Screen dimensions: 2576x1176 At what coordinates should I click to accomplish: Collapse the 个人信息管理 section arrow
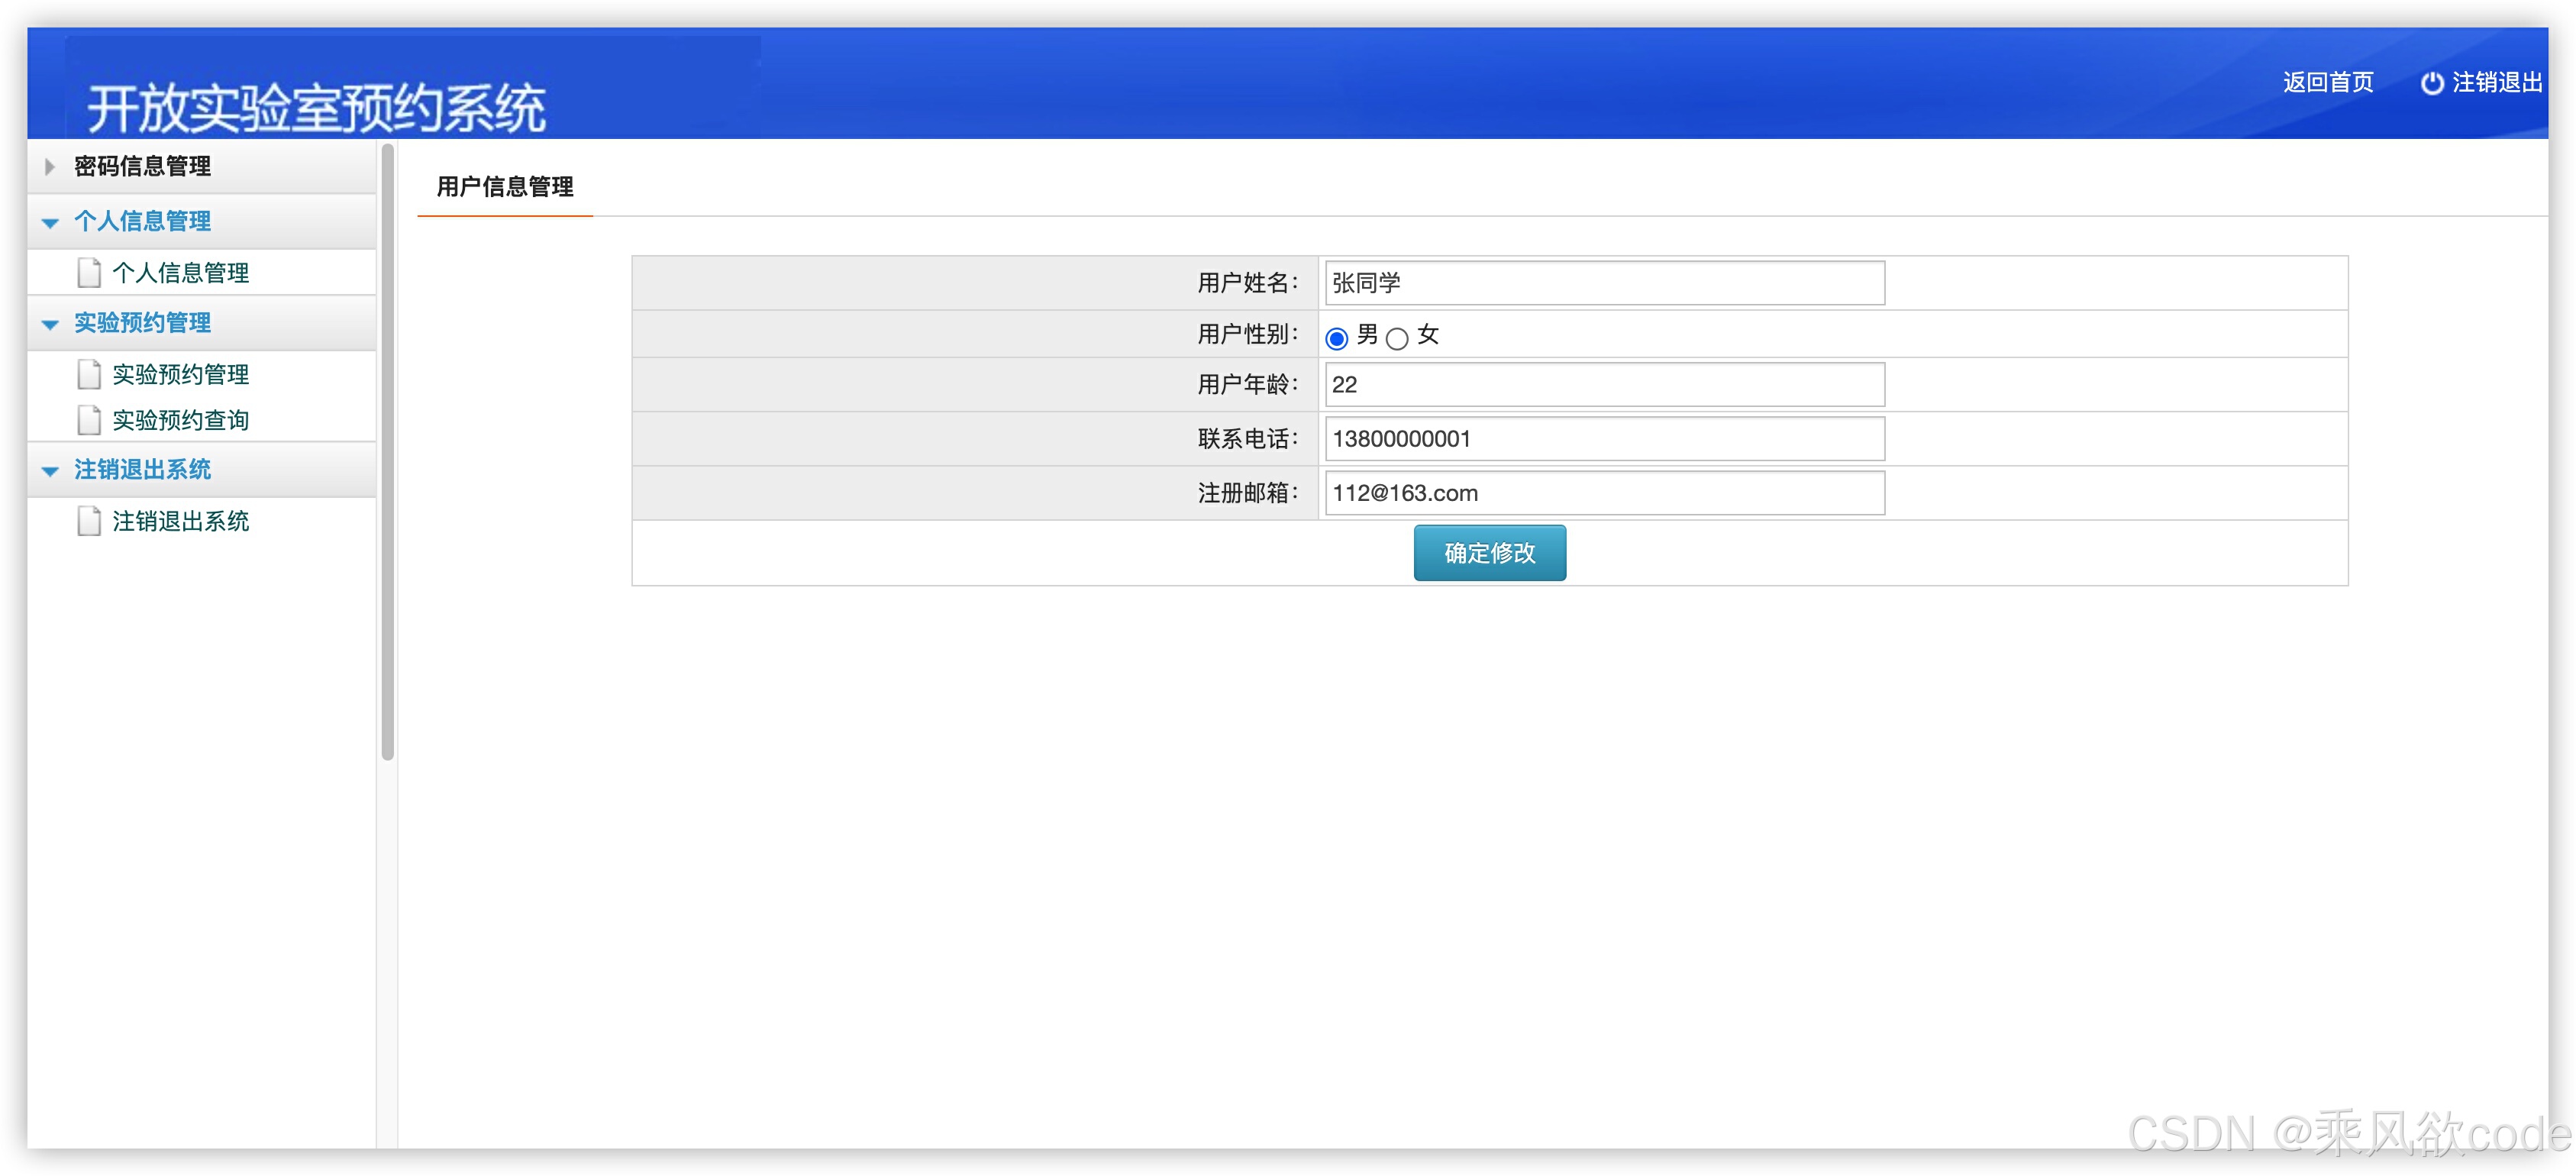(50, 222)
